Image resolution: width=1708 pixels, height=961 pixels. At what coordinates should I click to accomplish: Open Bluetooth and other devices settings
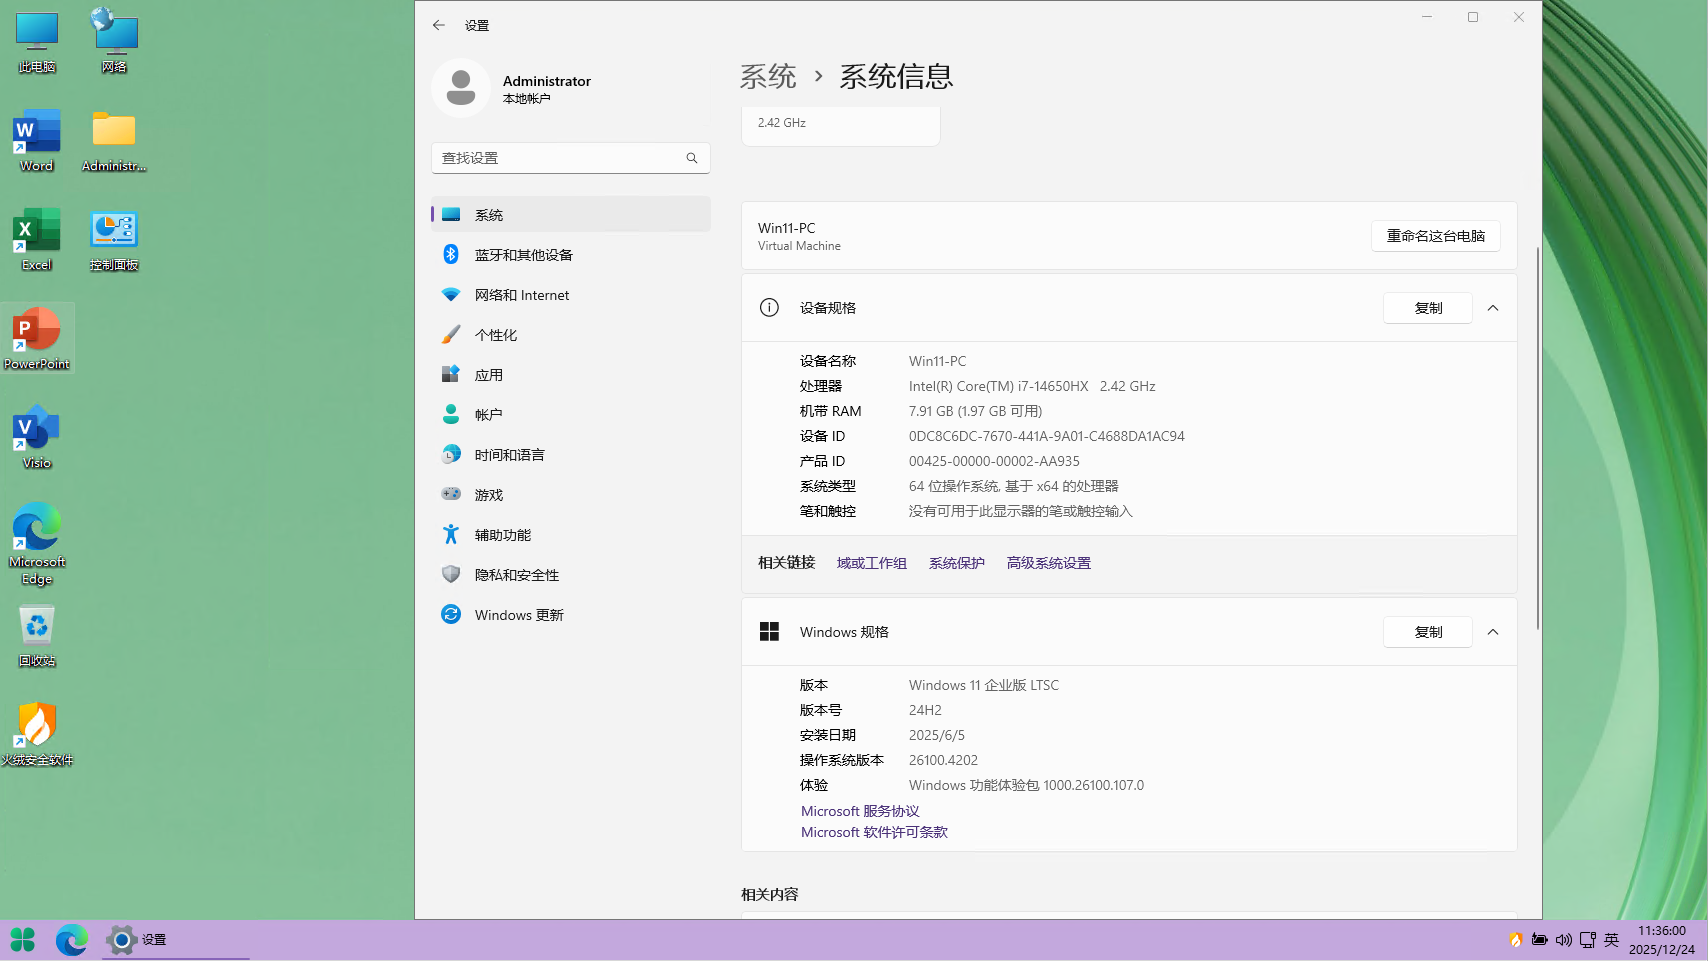(x=523, y=255)
